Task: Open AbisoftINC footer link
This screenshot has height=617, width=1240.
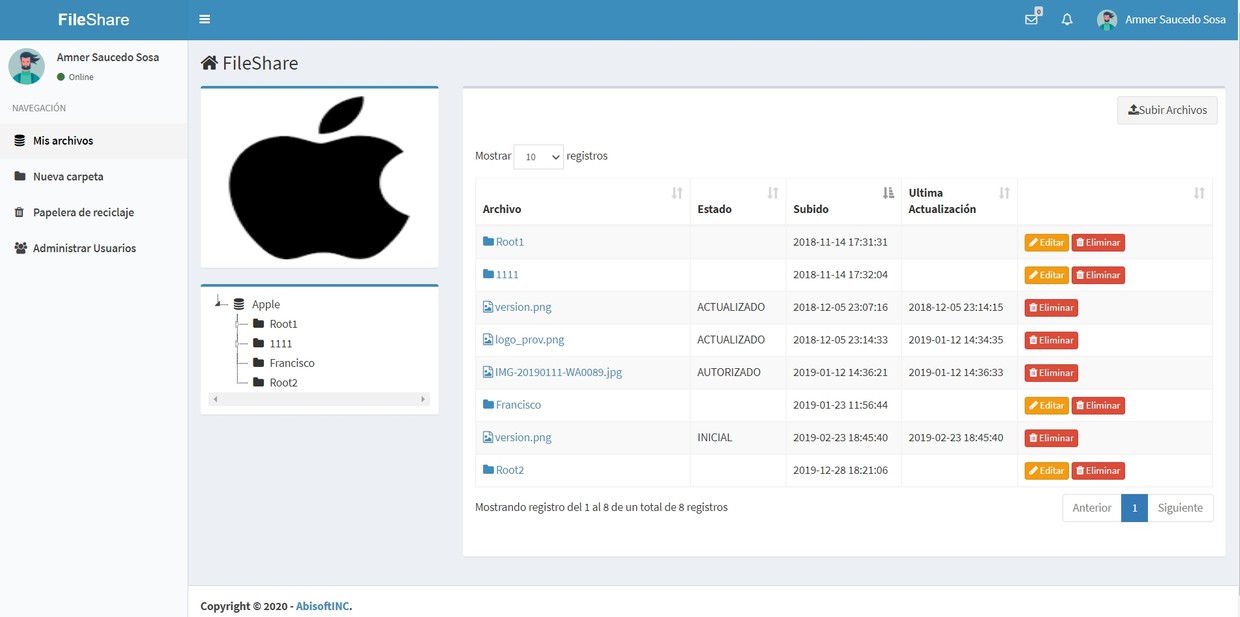Action: coord(322,606)
